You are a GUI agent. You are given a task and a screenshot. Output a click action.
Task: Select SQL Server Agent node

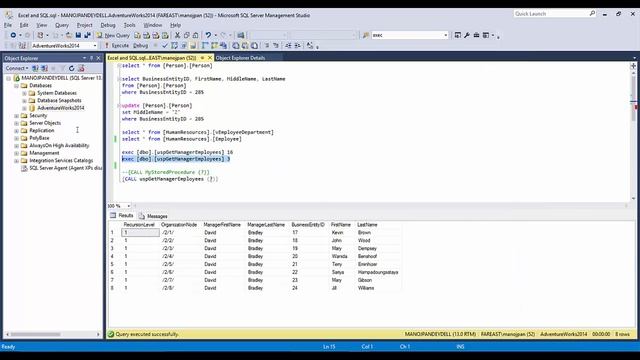click(x=65, y=168)
